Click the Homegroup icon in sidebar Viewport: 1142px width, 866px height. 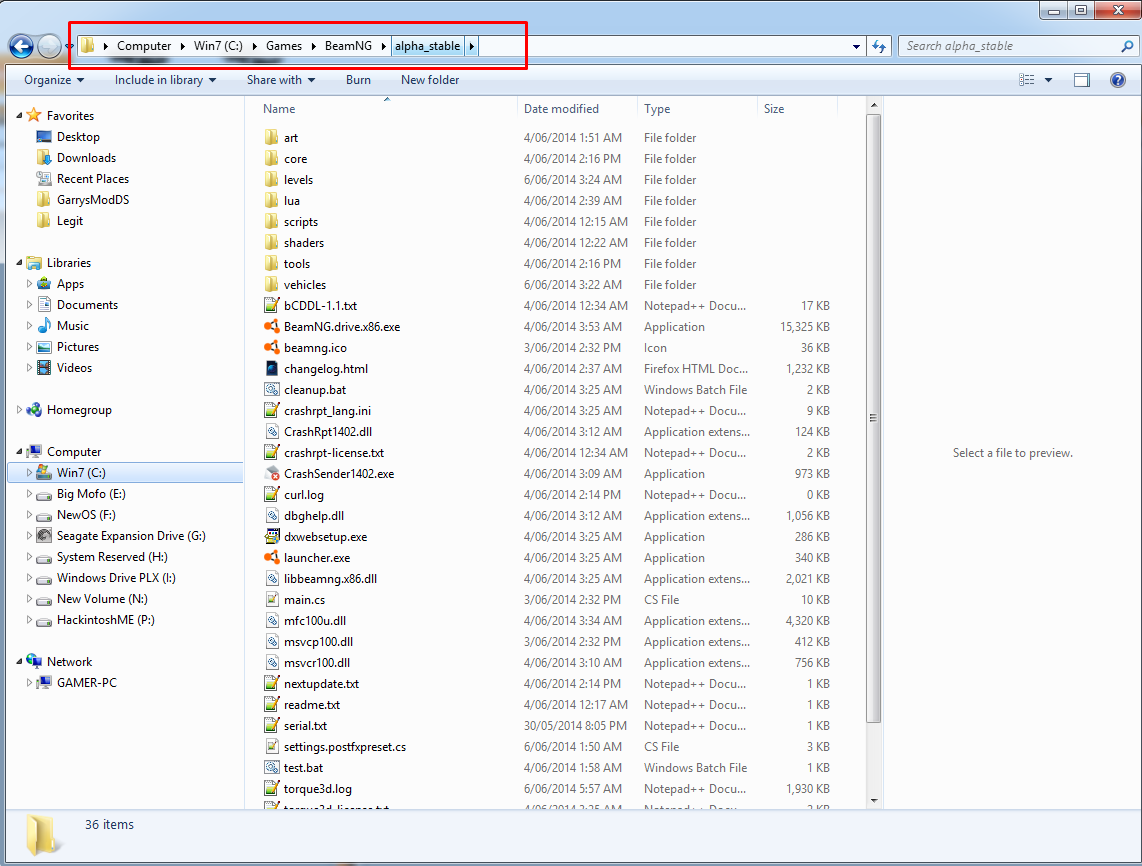[x=34, y=410]
